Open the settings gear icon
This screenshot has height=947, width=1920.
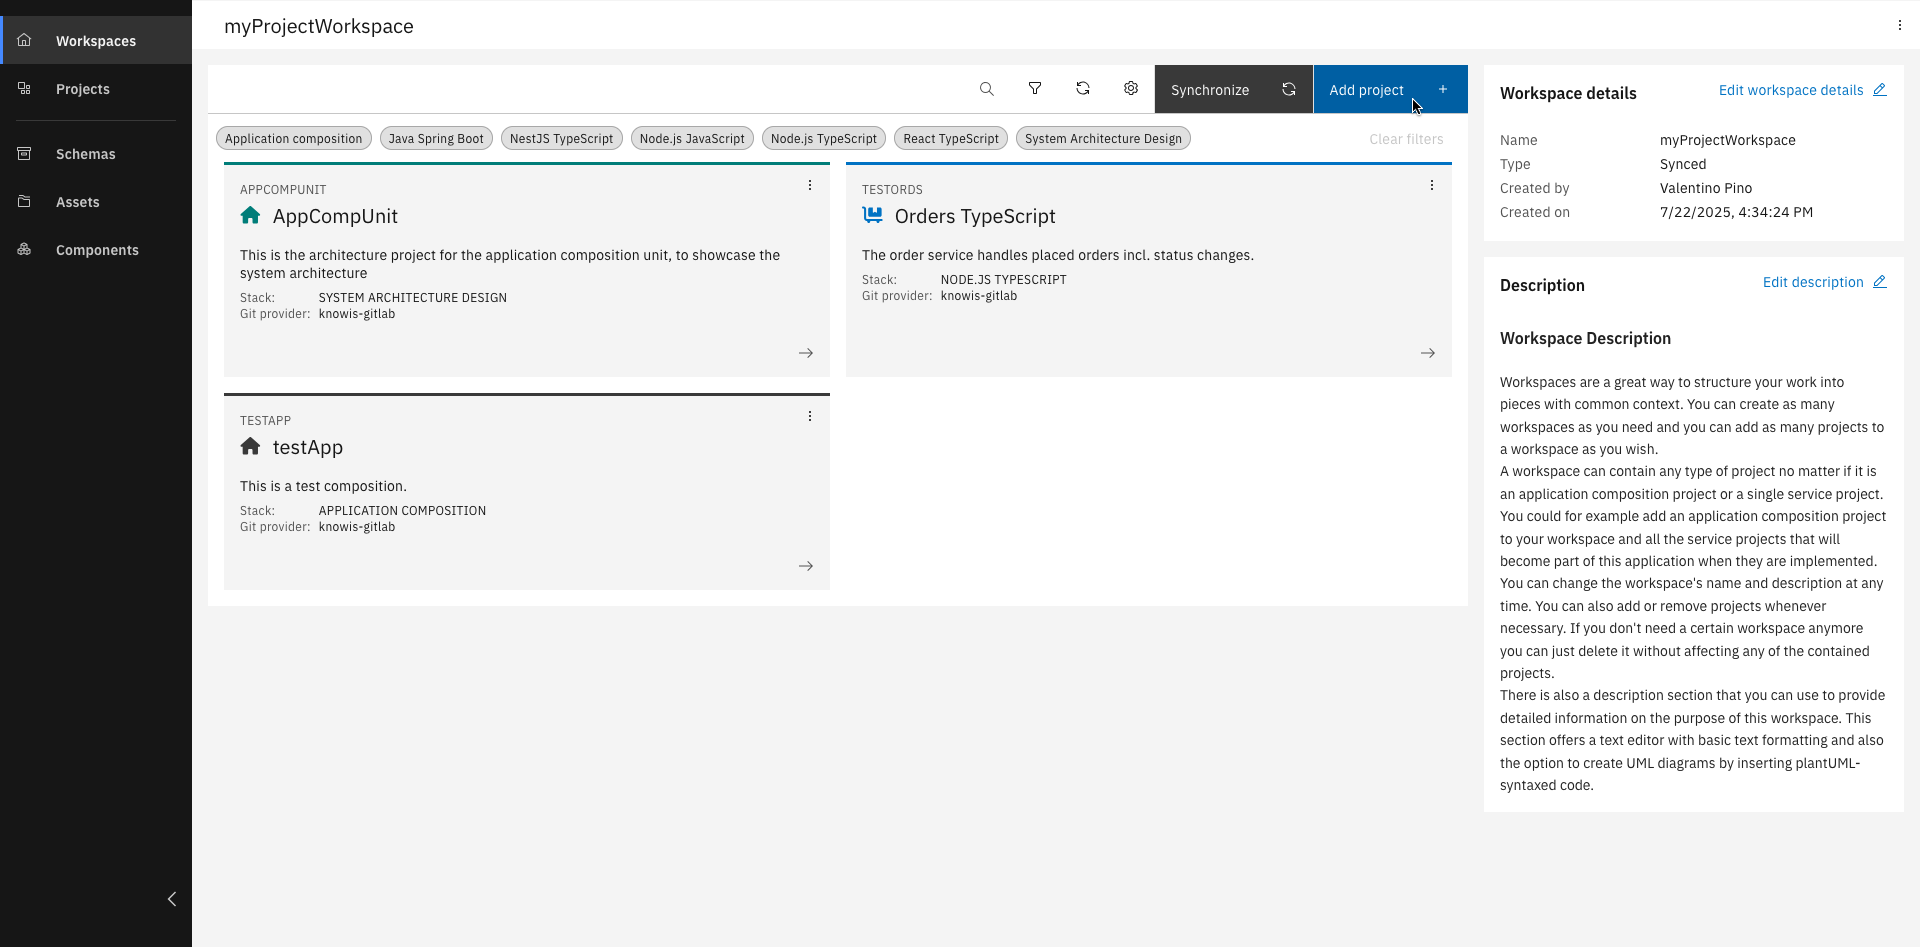pyautogui.click(x=1131, y=88)
